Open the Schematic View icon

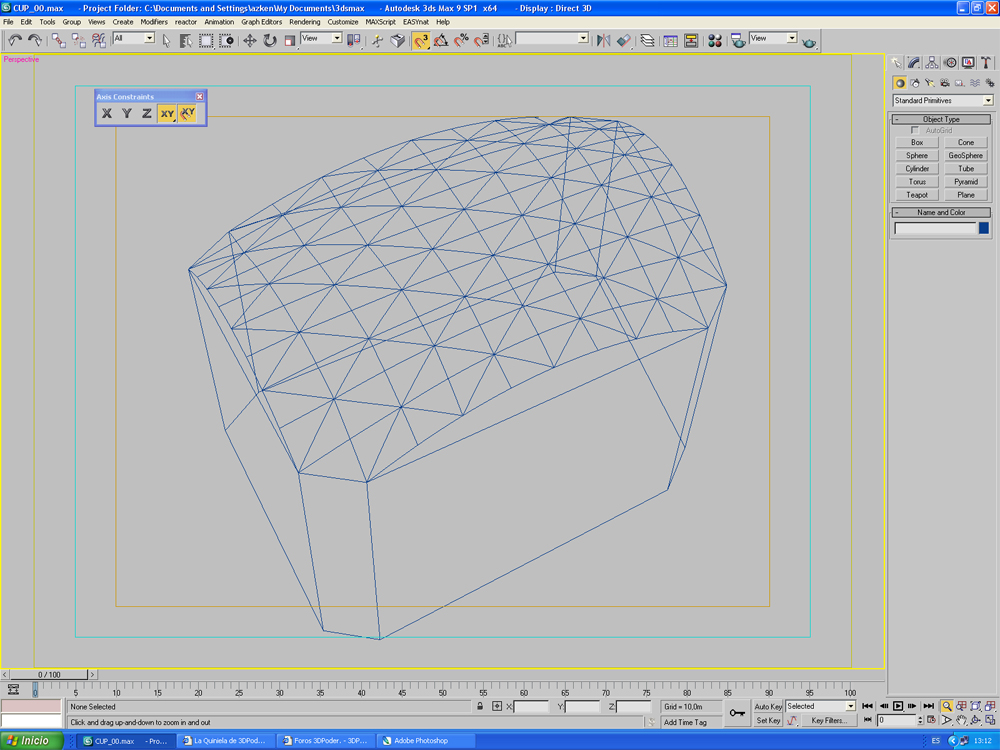coord(691,41)
